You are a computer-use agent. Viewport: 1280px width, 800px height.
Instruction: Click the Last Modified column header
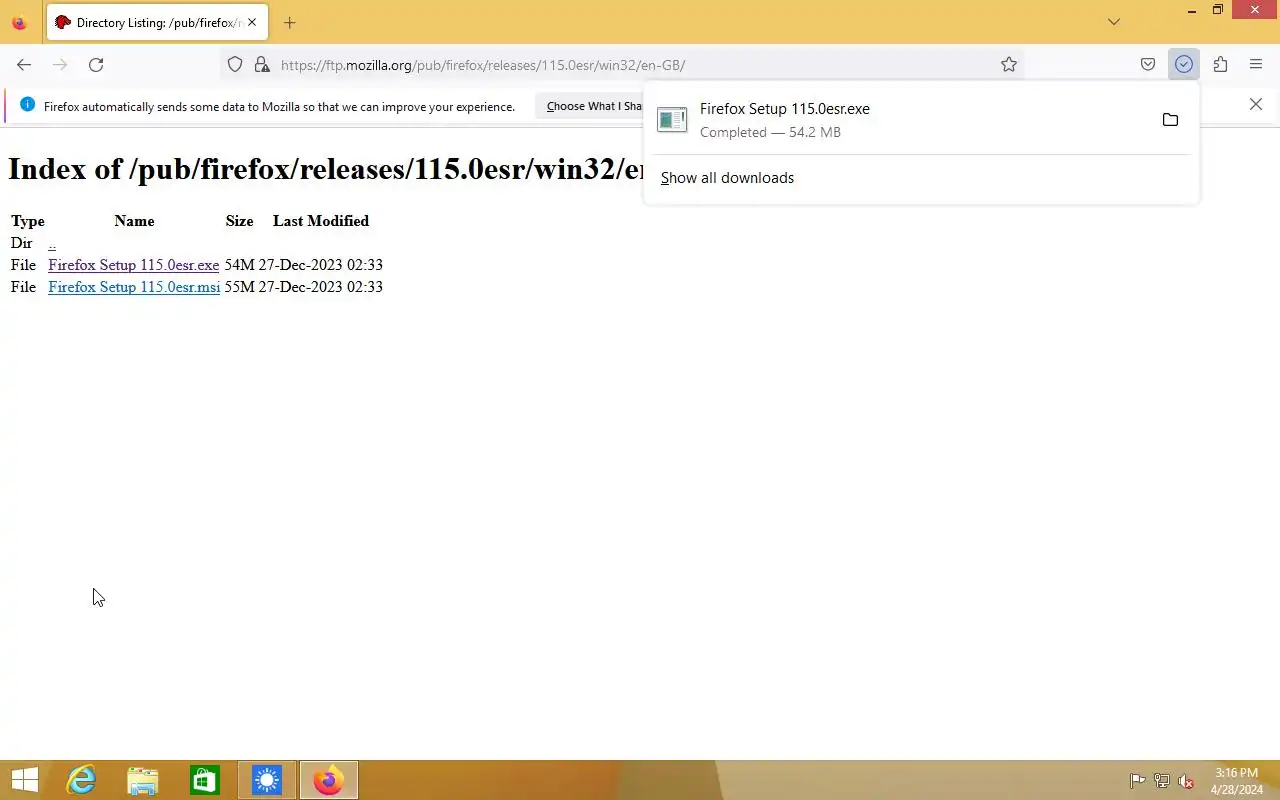(321, 221)
